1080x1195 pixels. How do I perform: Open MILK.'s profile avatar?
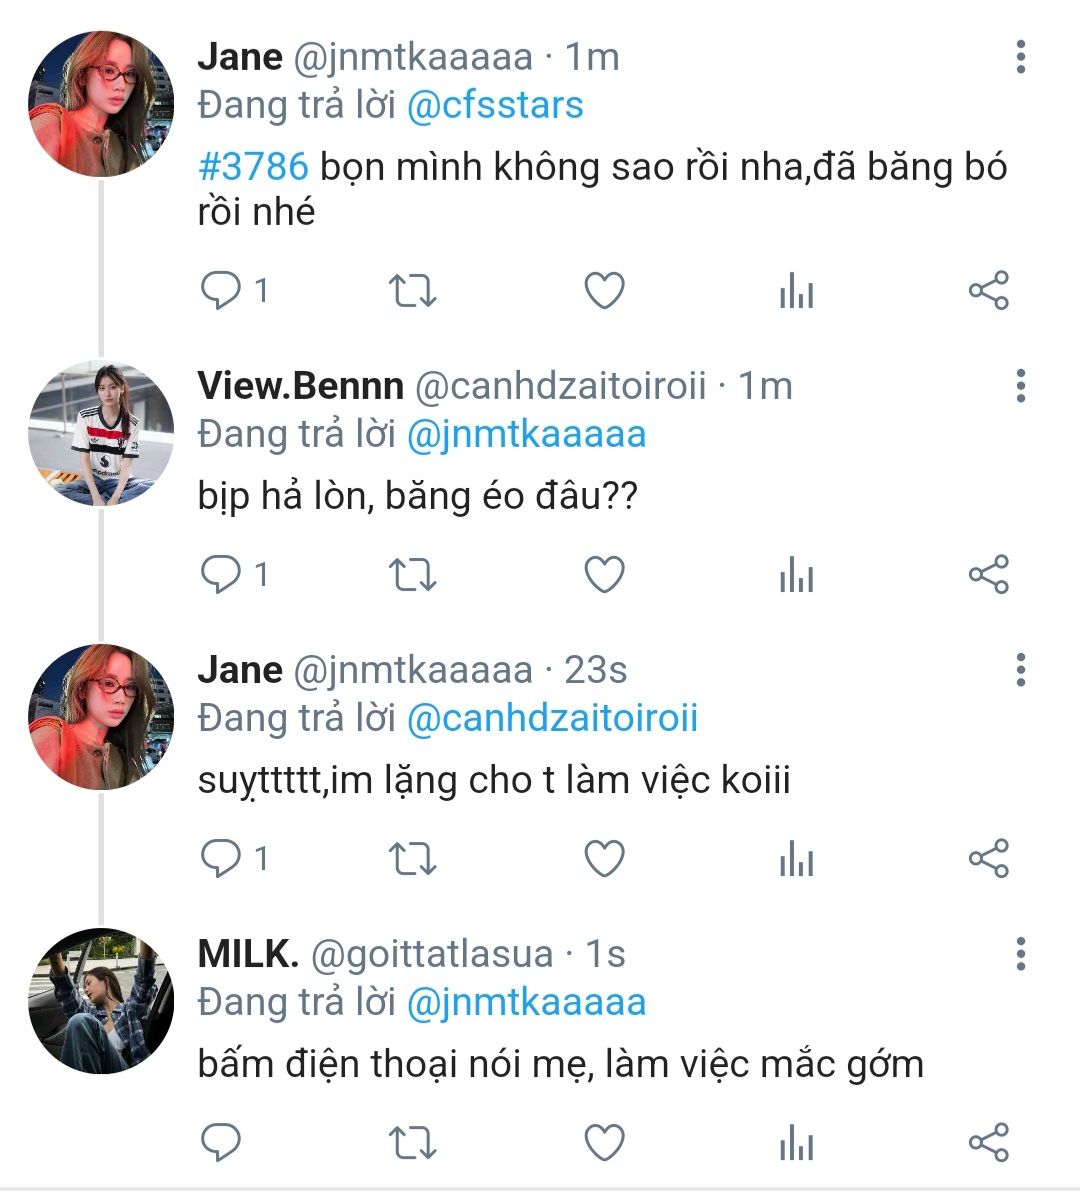click(101, 1001)
